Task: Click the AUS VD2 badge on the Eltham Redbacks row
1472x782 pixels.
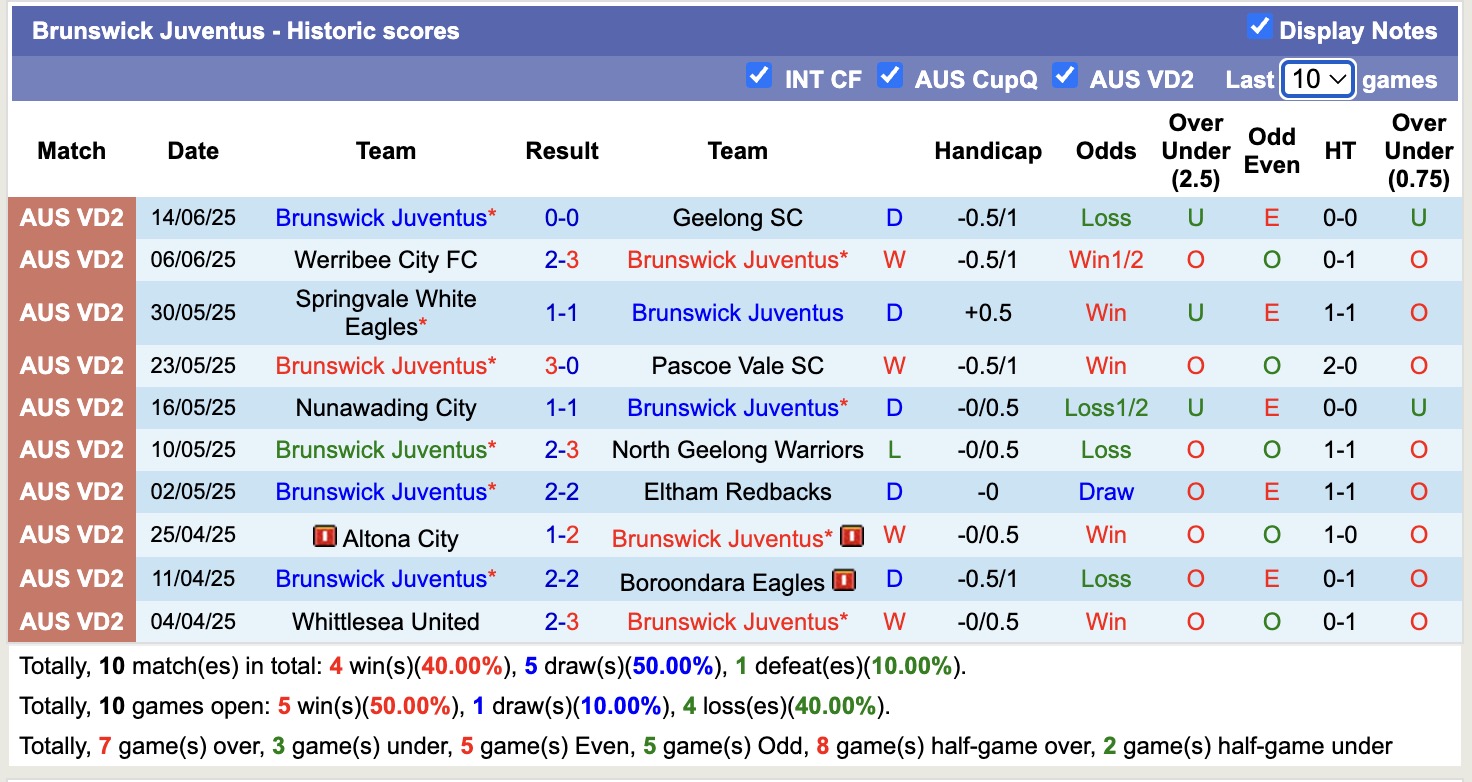Action: pyautogui.click(x=70, y=491)
